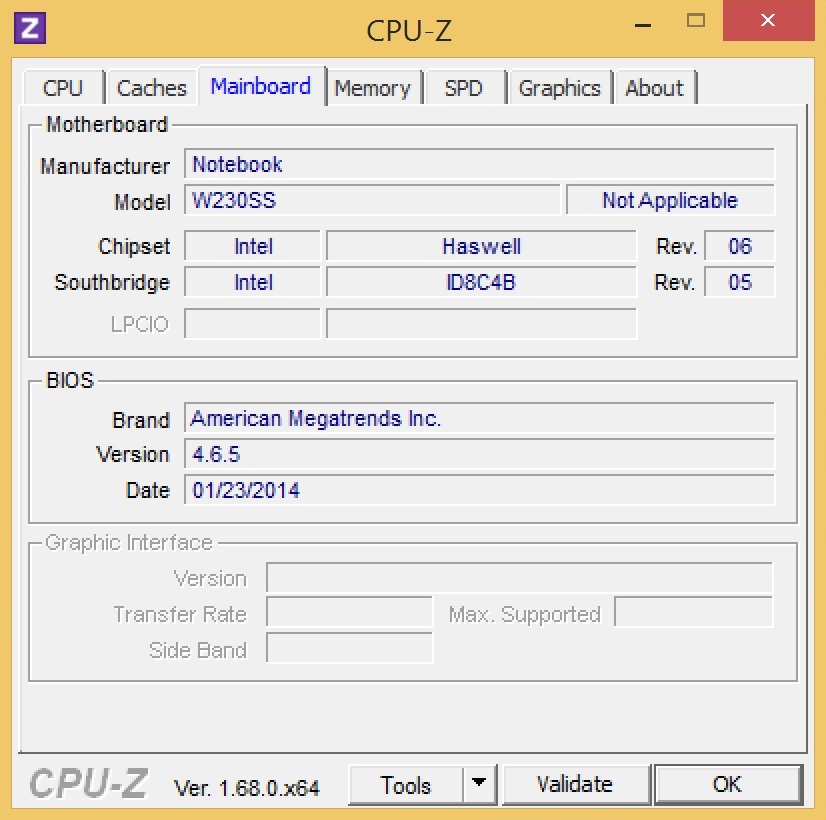
Task: Select the Haswell chipset value
Action: 481,246
